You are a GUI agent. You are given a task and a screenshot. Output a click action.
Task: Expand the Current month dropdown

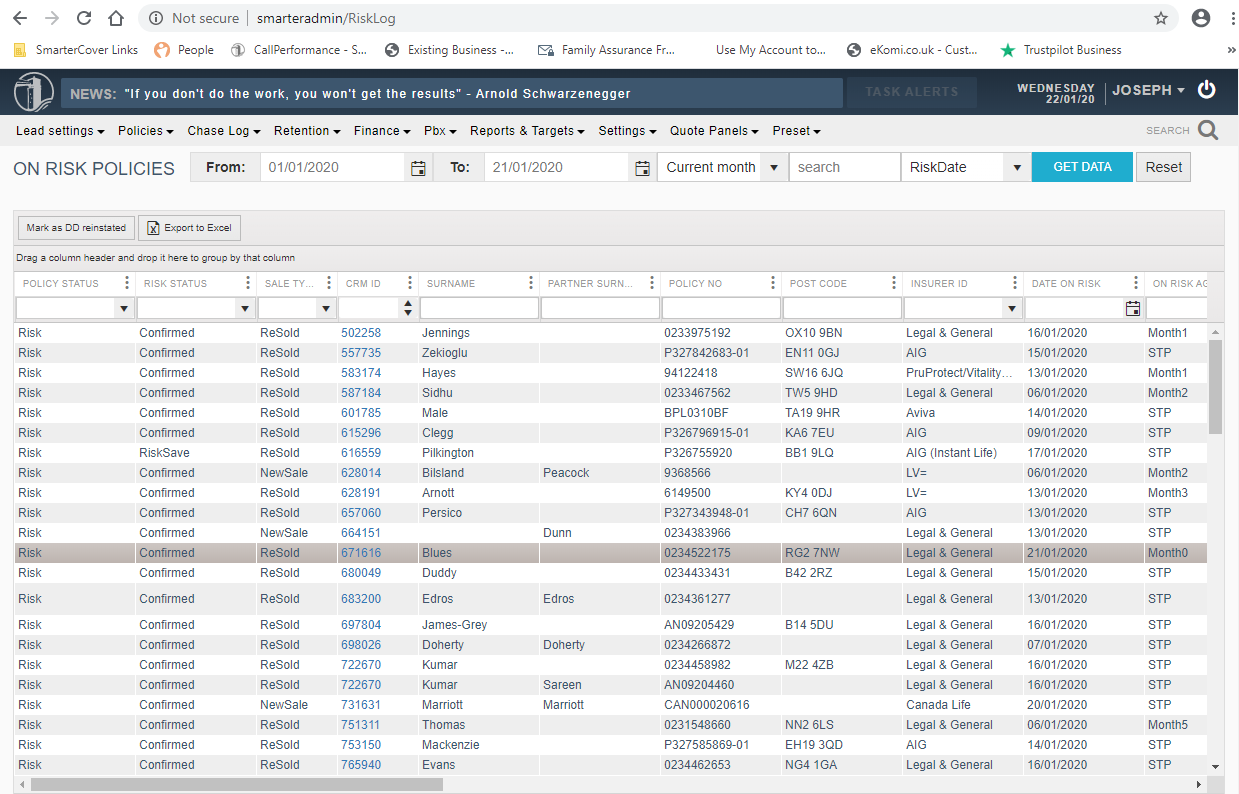click(773, 168)
